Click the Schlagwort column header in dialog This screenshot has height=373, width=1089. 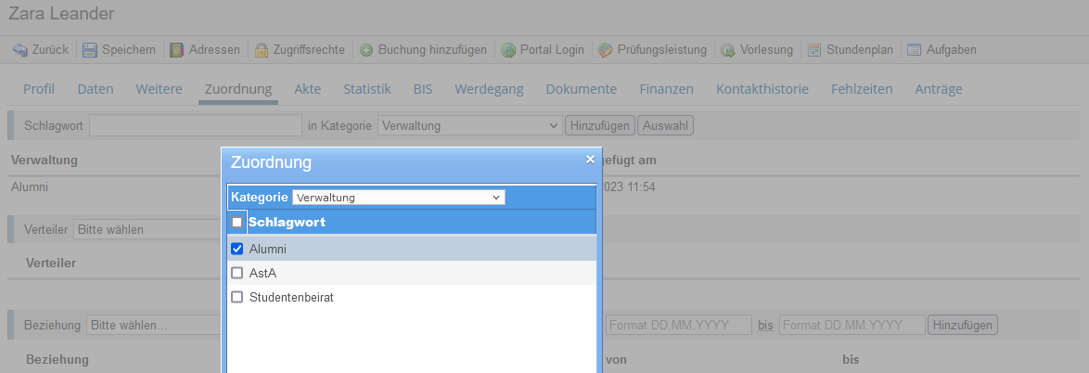click(x=288, y=222)
